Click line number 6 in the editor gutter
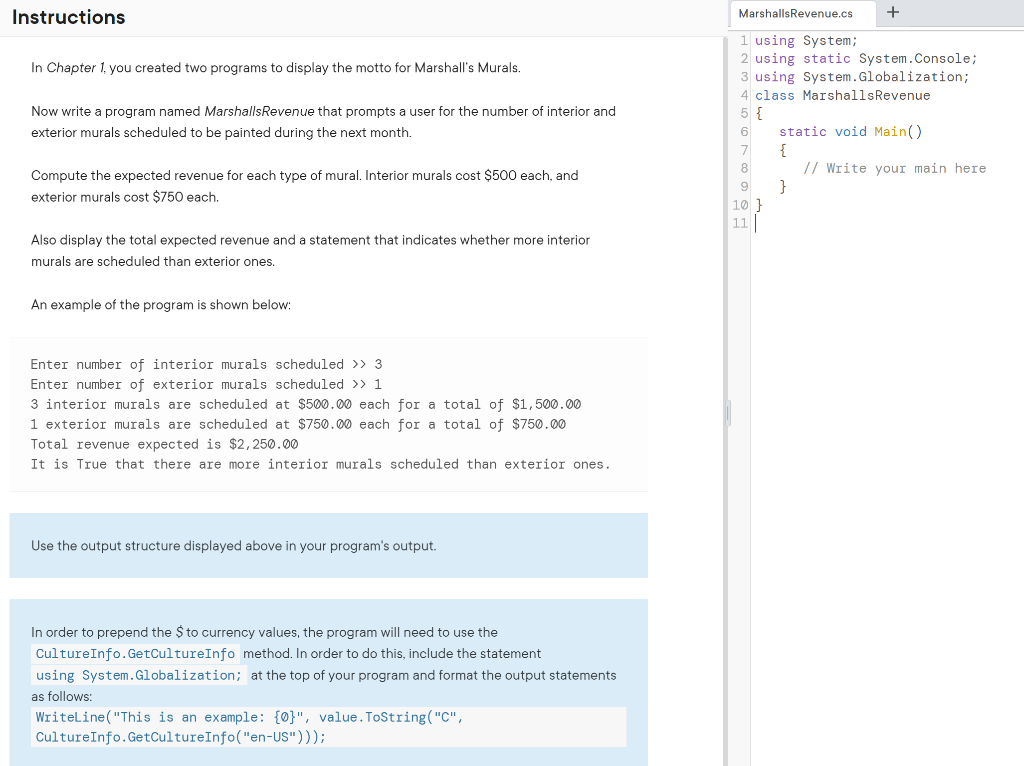 point(743,131)
